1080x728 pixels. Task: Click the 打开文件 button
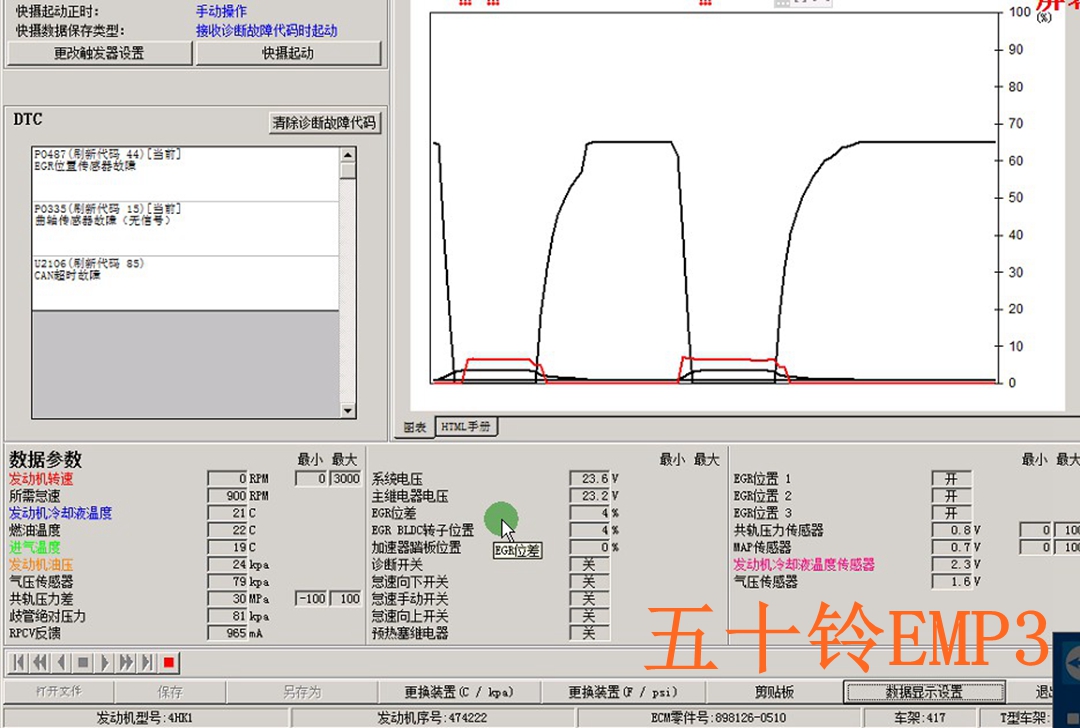pos(59,691)
